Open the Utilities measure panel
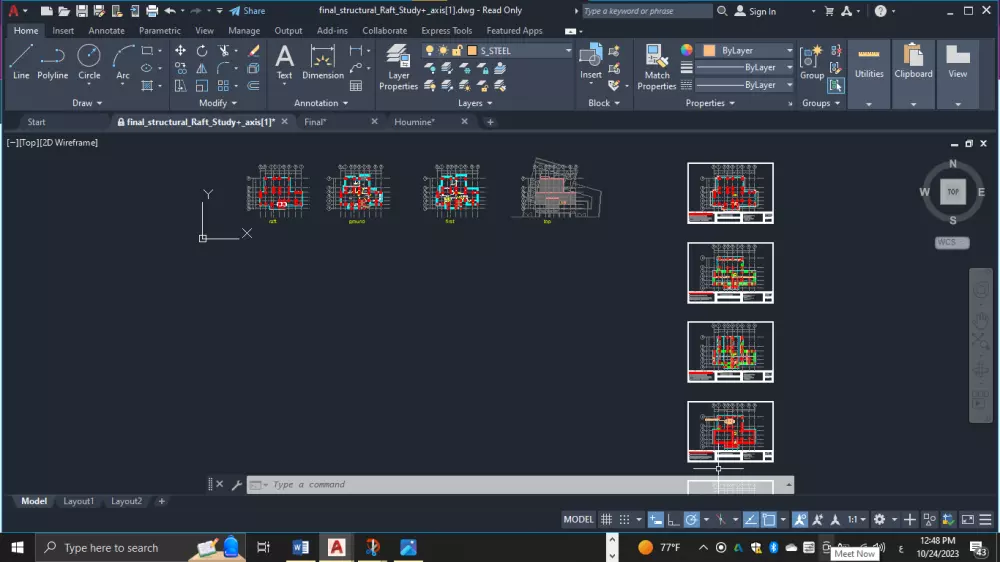Screen dimensions: 1000x562 coord(869,62)
